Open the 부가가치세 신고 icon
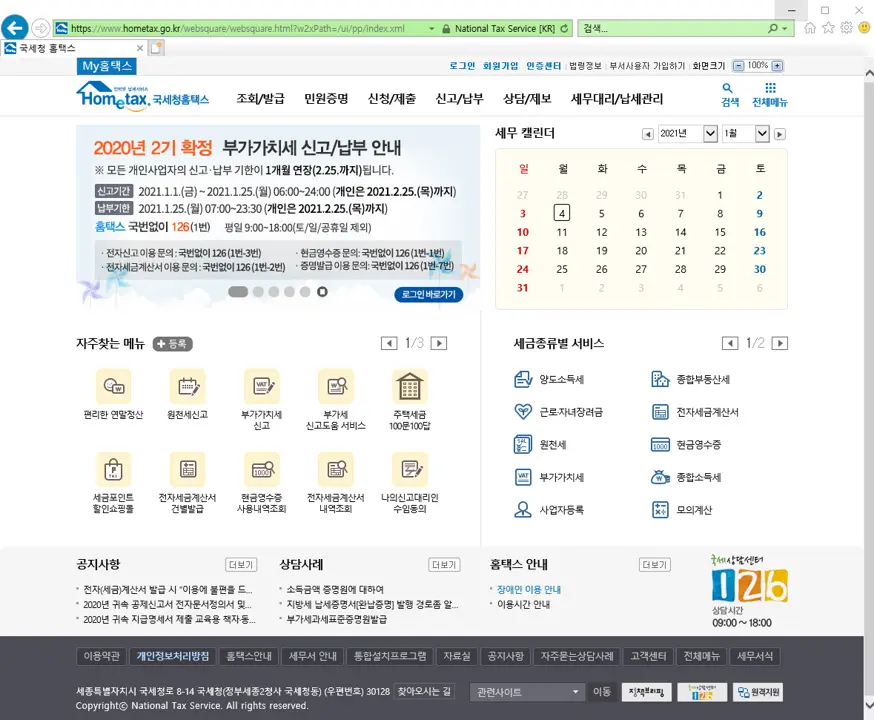 click(261, 386)
